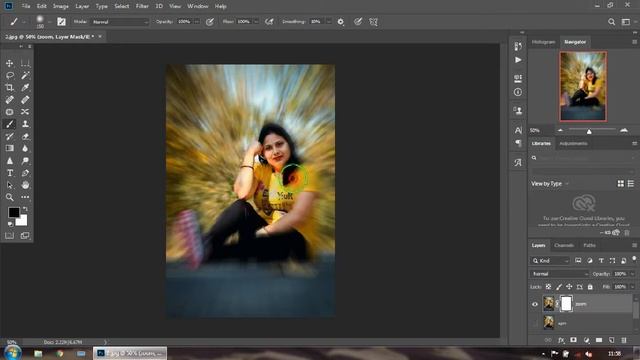
Task: Select the Eyedropper tool
Action: (25, 87)
